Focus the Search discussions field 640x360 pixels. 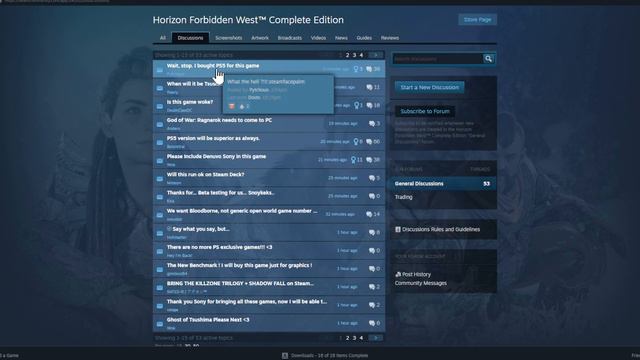point(438,59)
